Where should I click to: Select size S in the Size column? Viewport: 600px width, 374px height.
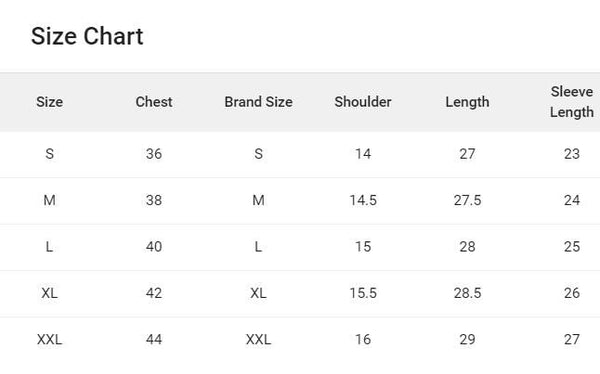pos(49,154)
